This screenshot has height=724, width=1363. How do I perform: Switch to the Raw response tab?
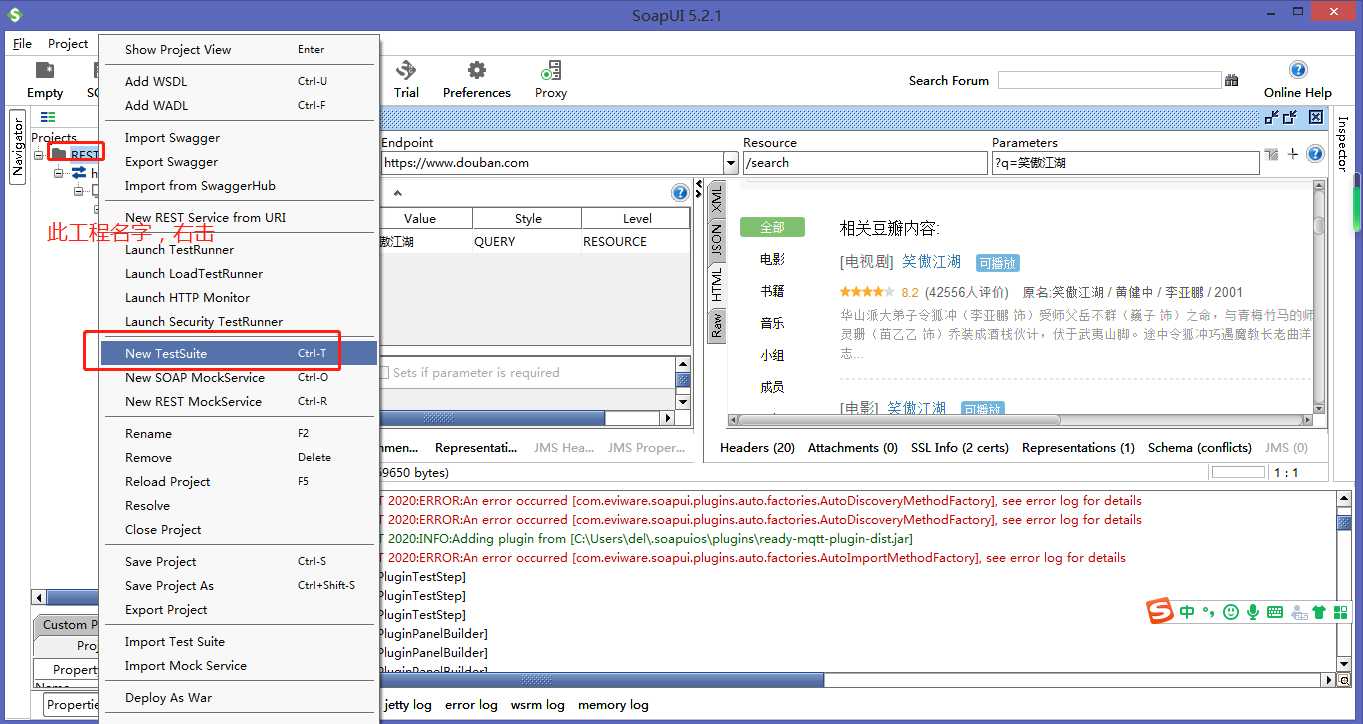tap(716, 324)
